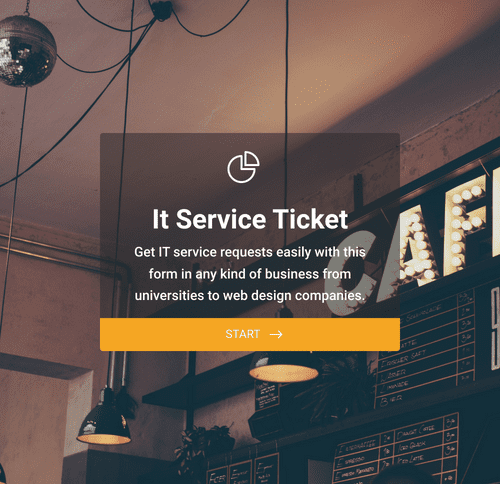The width and height of the screenshot is (500, 484).
Task: Click the START text label
Action: [242, 334]
